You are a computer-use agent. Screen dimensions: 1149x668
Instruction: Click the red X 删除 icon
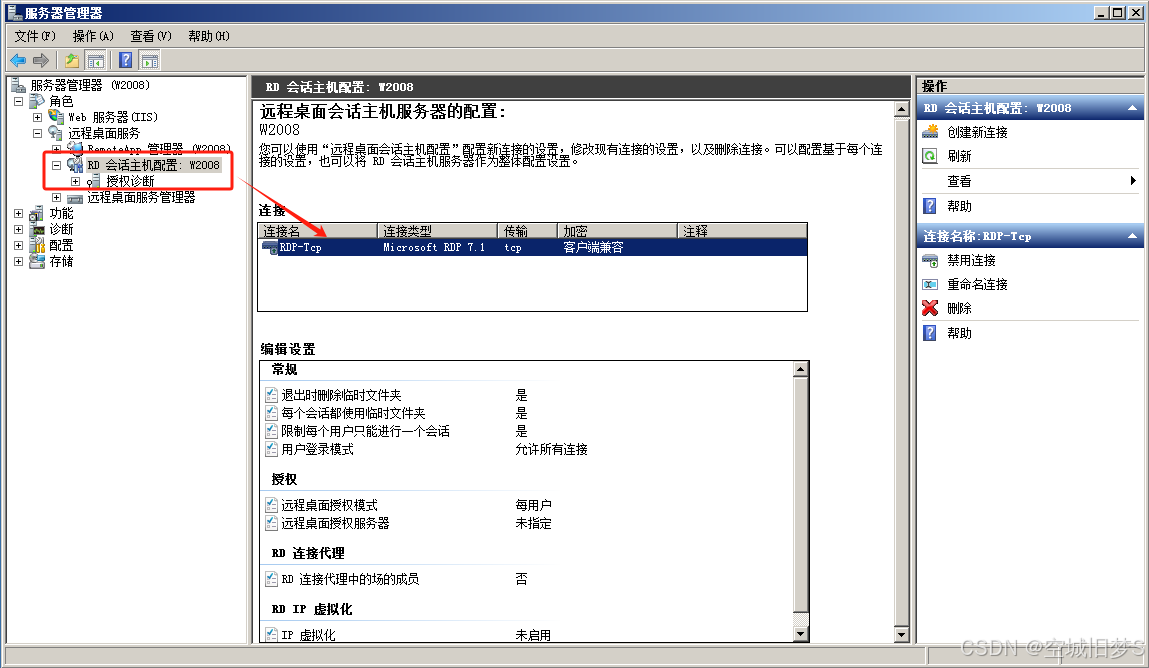pos(929,308)
